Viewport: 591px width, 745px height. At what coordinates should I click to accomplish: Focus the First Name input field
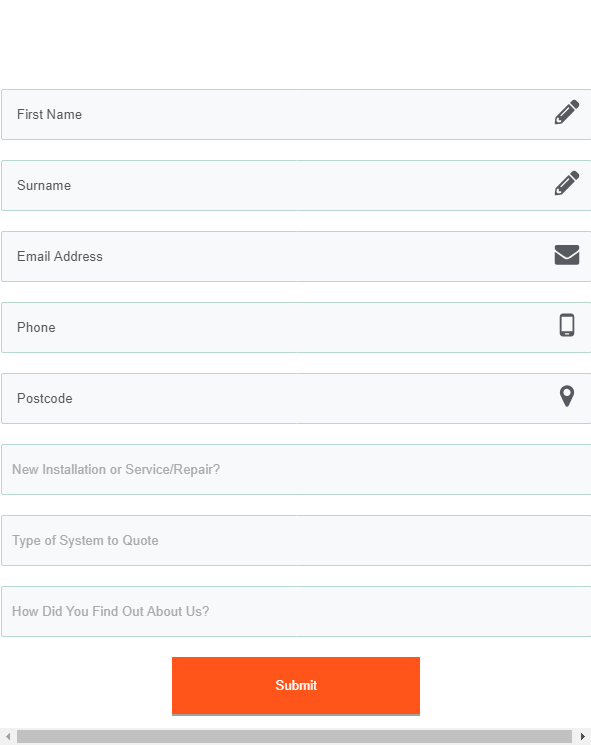(x=296, y=115)
